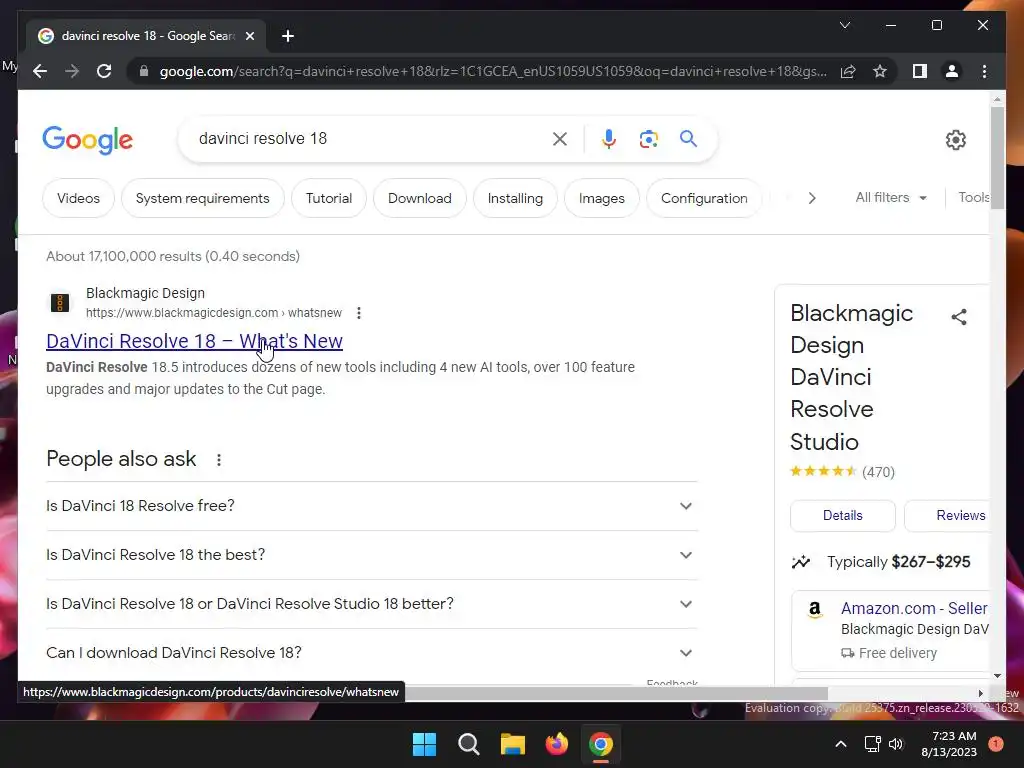Select the System requirements filter chip
This screenshot has width=1024, height=768.
pos(202,198)
